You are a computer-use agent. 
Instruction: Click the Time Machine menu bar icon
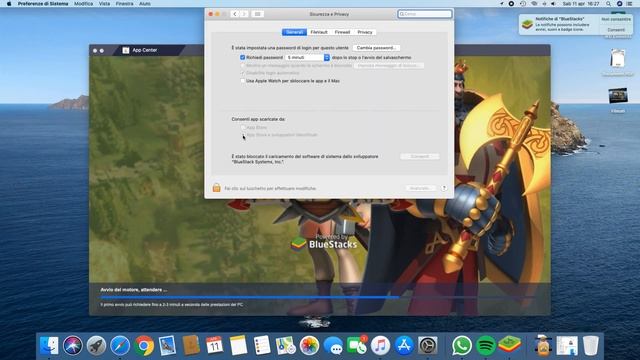click(x=523, y=4)
